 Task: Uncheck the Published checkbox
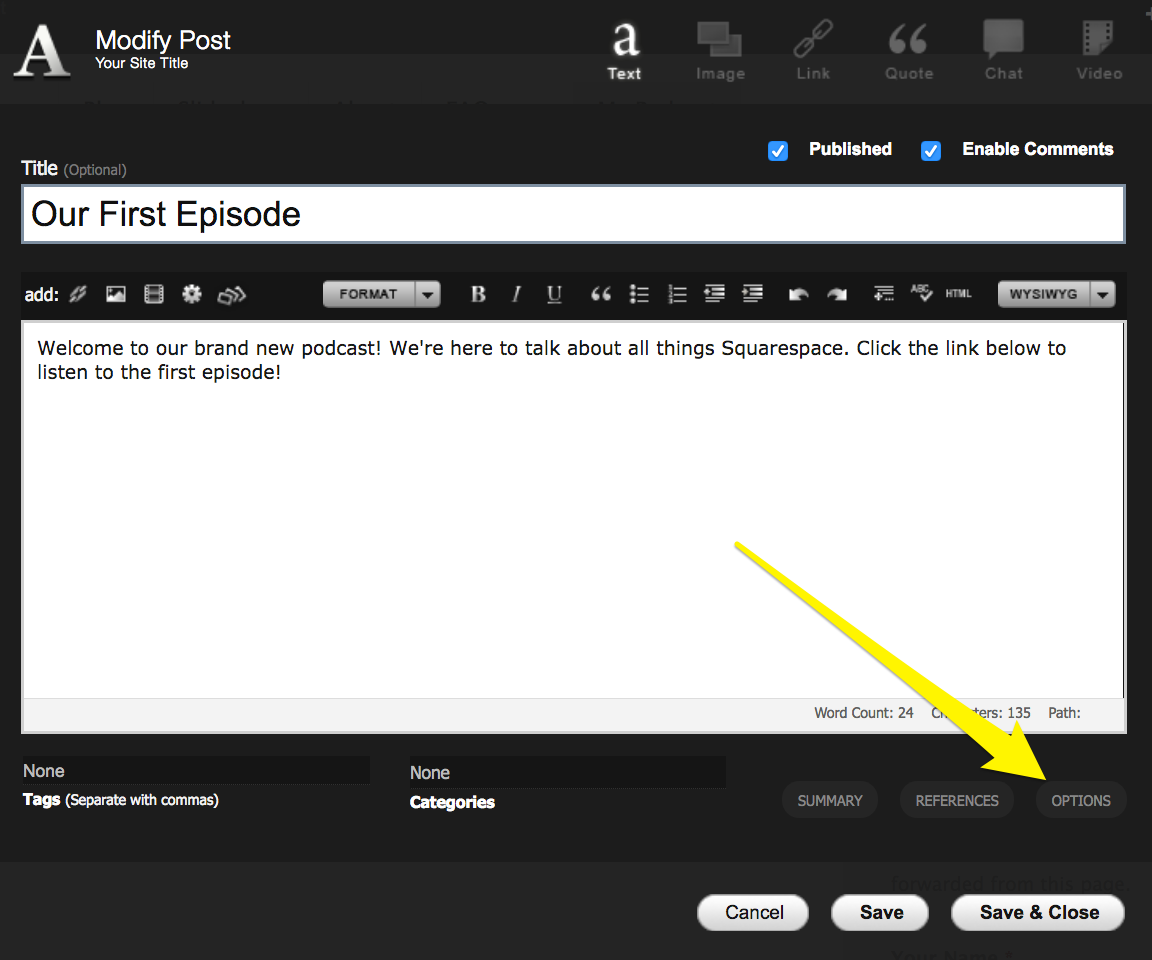(x=778, y=151)
